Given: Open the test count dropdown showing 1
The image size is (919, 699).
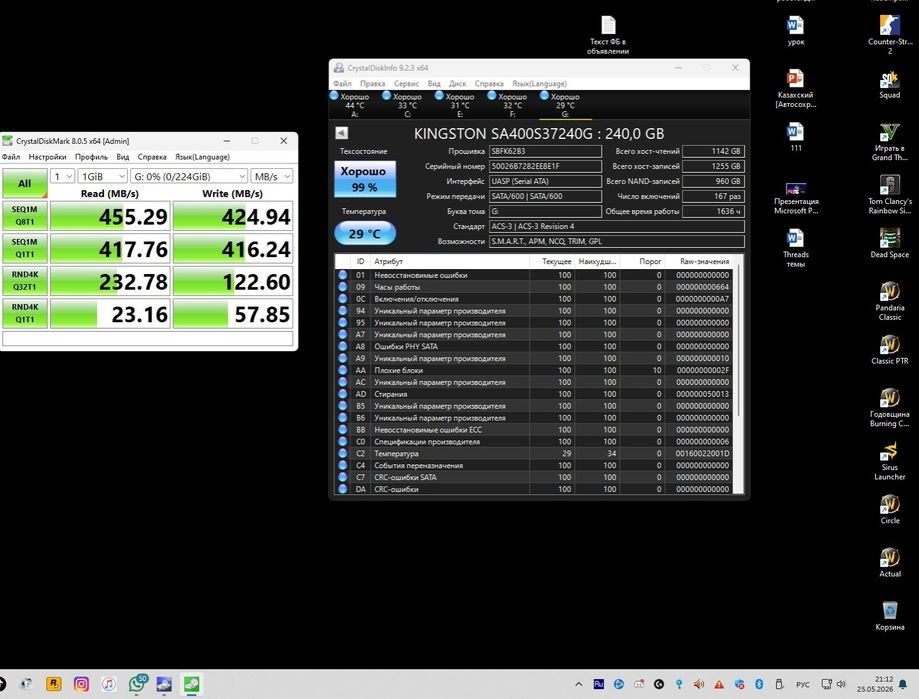Looking at the screenshot, I should [63, 176].
